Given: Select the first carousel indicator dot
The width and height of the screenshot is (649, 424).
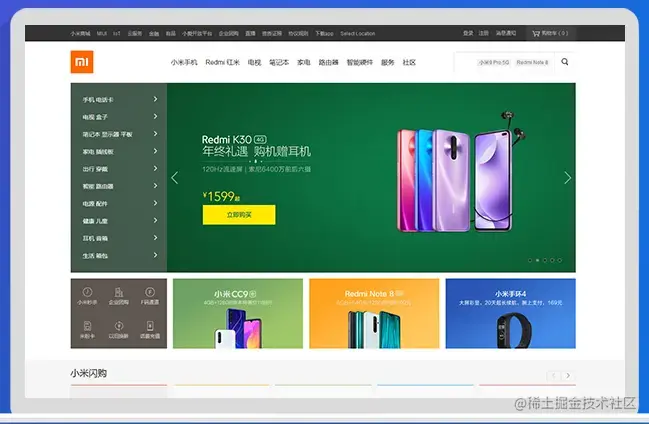Looking at the screenshot, I should (530, 260).
